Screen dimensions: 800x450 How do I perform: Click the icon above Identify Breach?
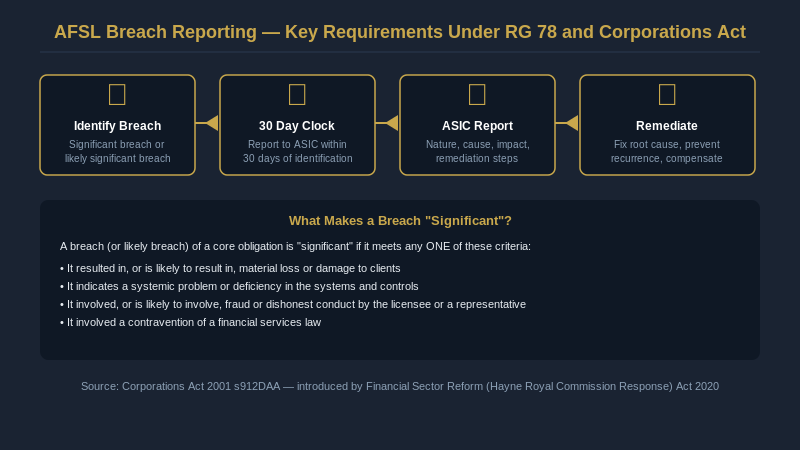pyautogui.click(x=117, y=95)
